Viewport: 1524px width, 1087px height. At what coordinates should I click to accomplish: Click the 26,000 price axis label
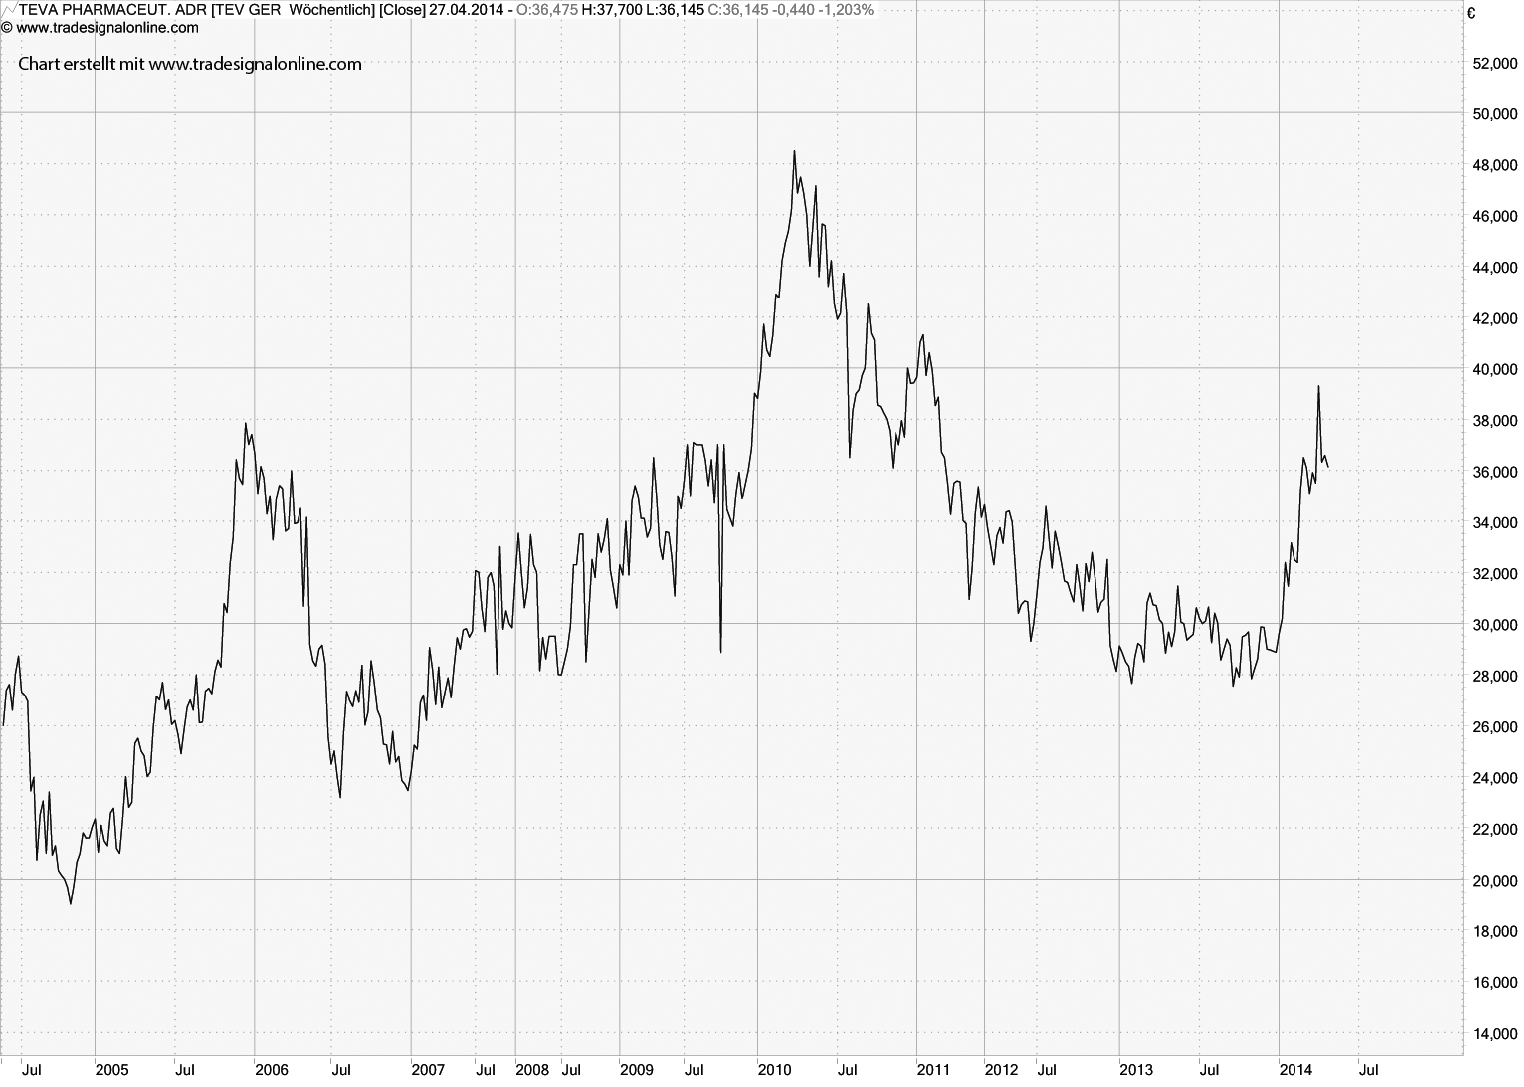pos(1495,727)
